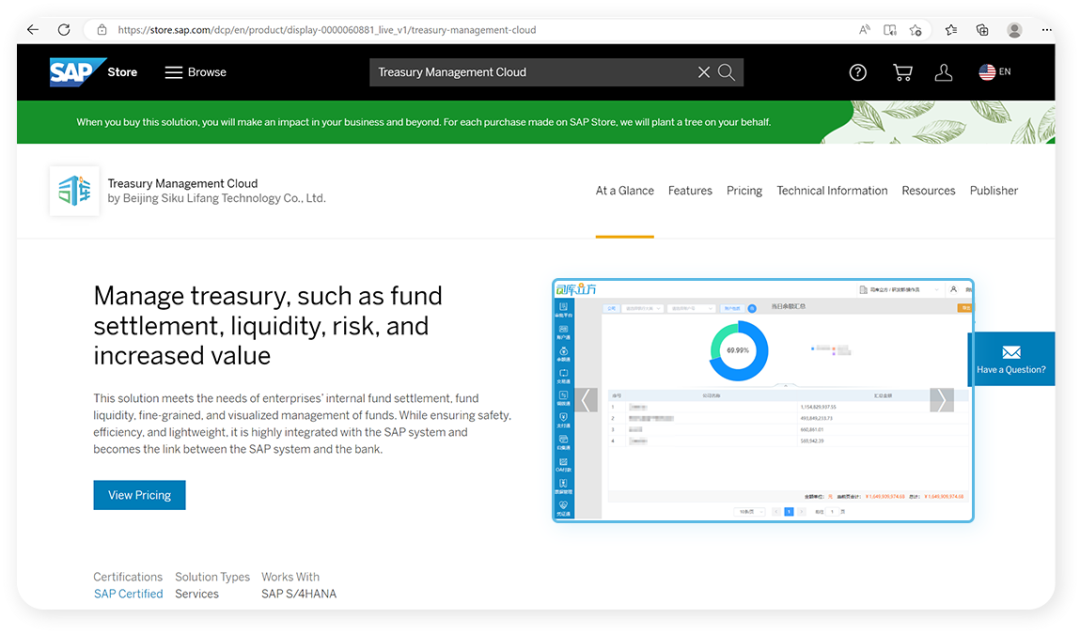Click the browser address bar URL

326,30
